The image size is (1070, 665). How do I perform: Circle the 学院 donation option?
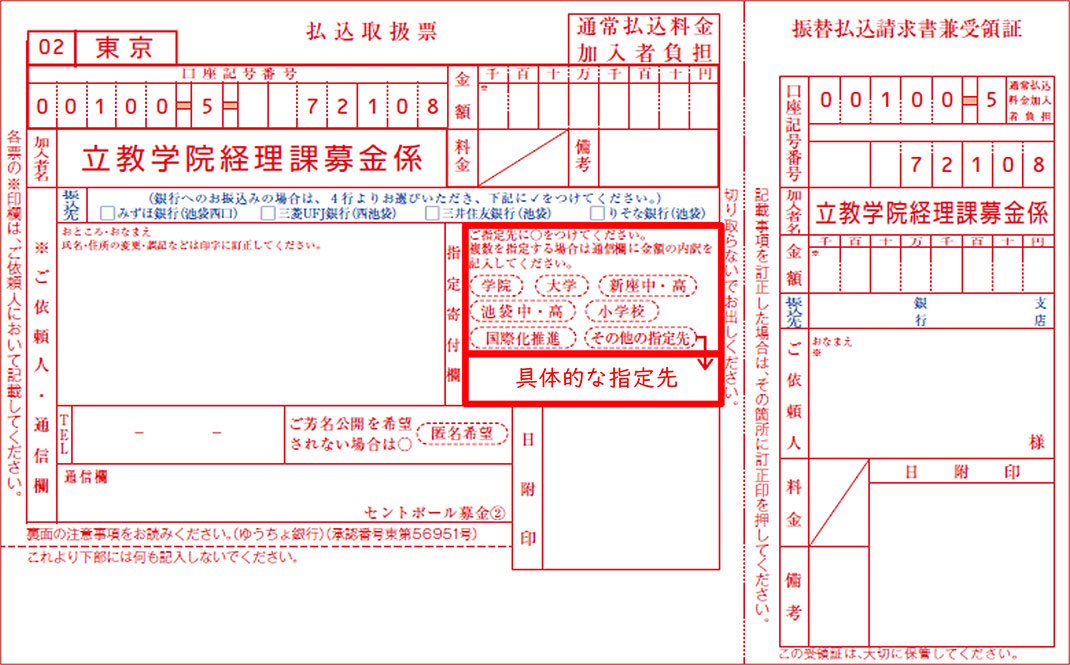(x=496, y=286)
